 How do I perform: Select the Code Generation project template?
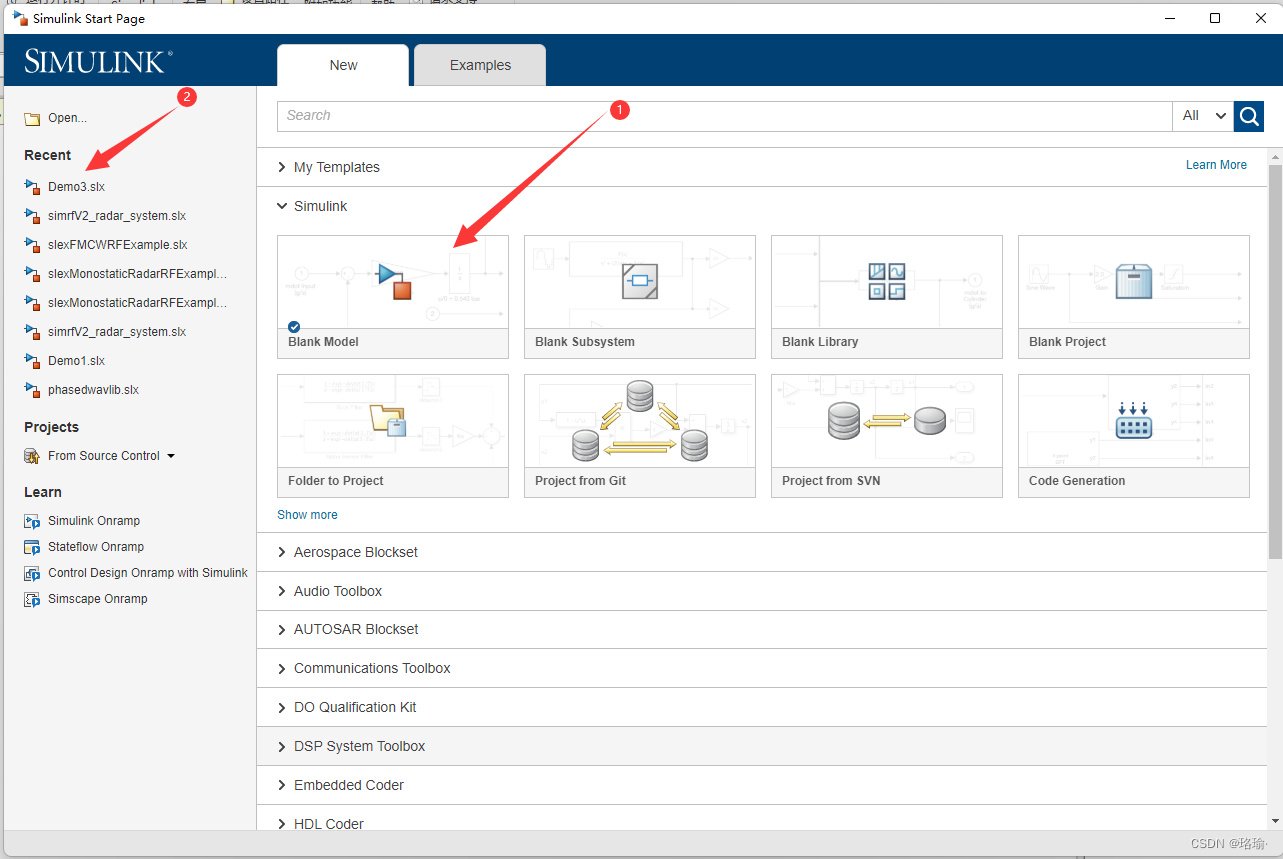[1133, 420]
